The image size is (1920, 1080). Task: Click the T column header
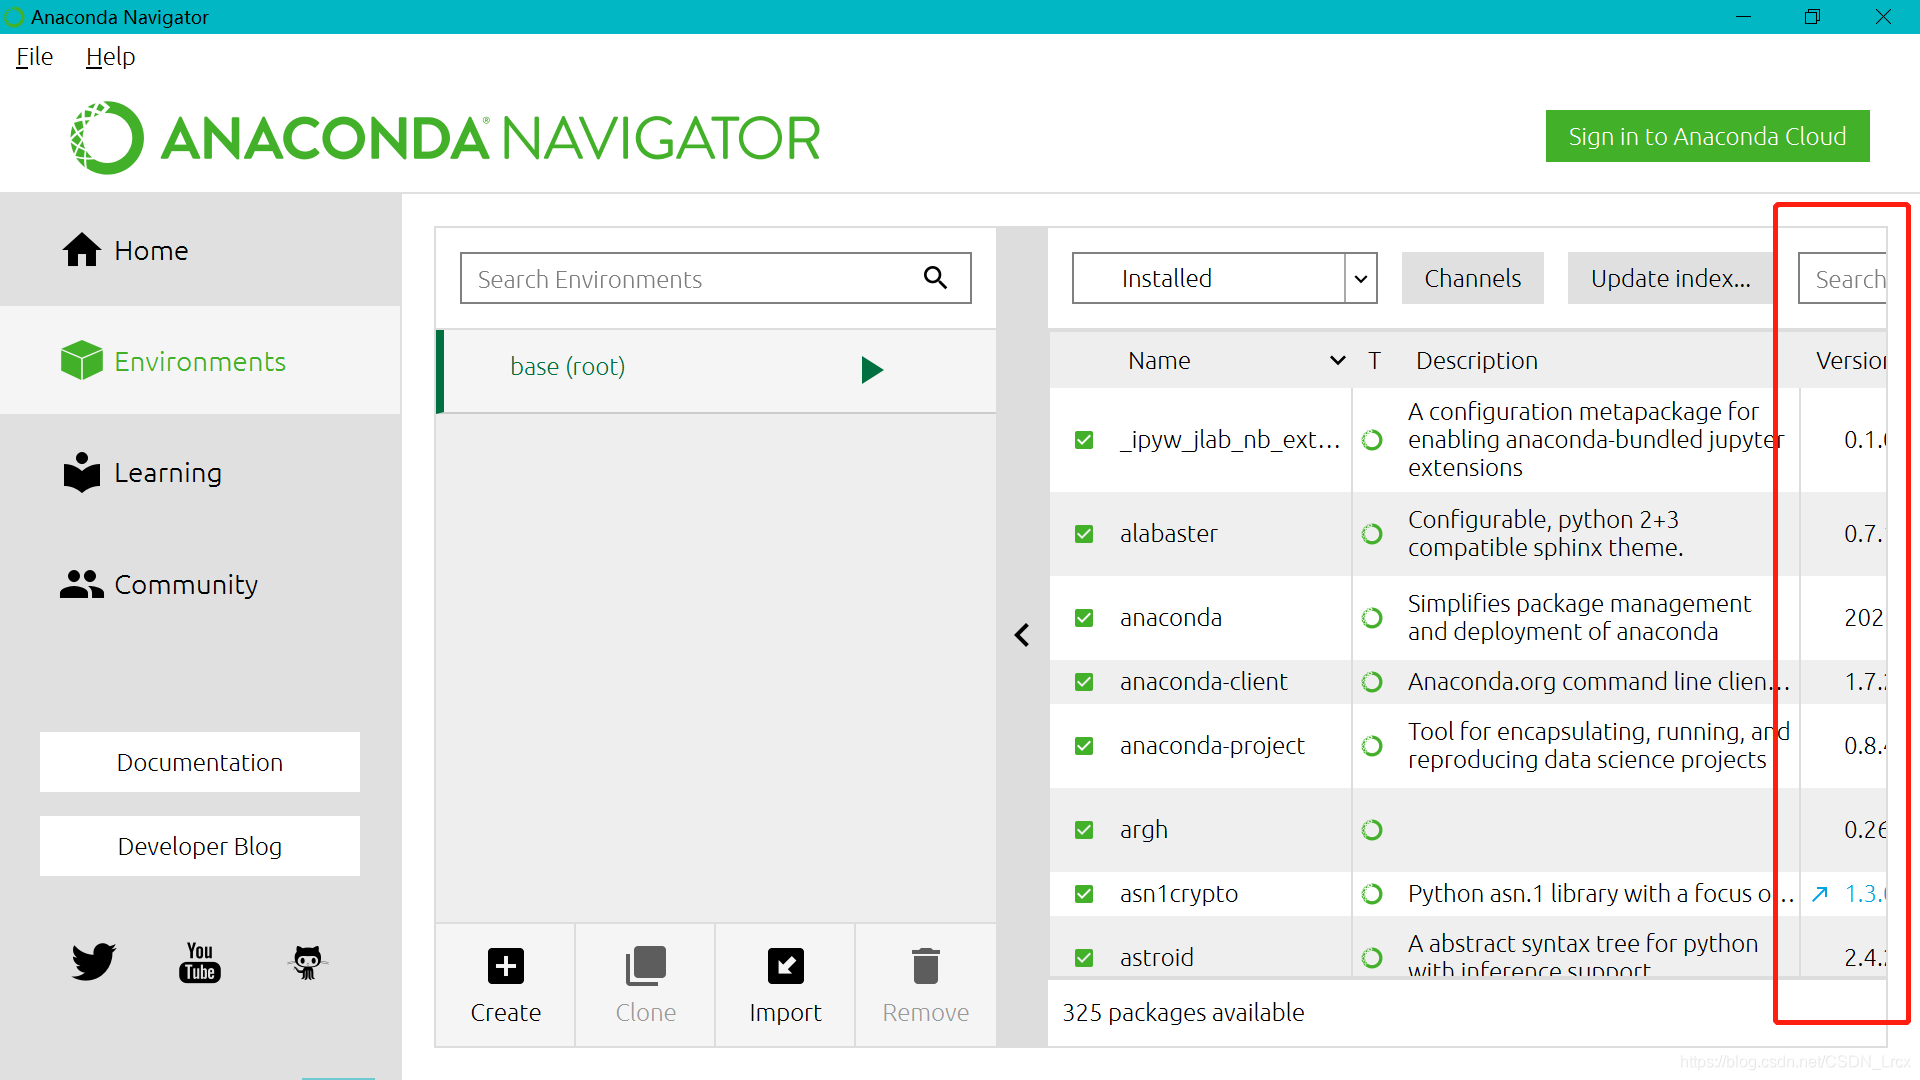(x=1374, y=361)
